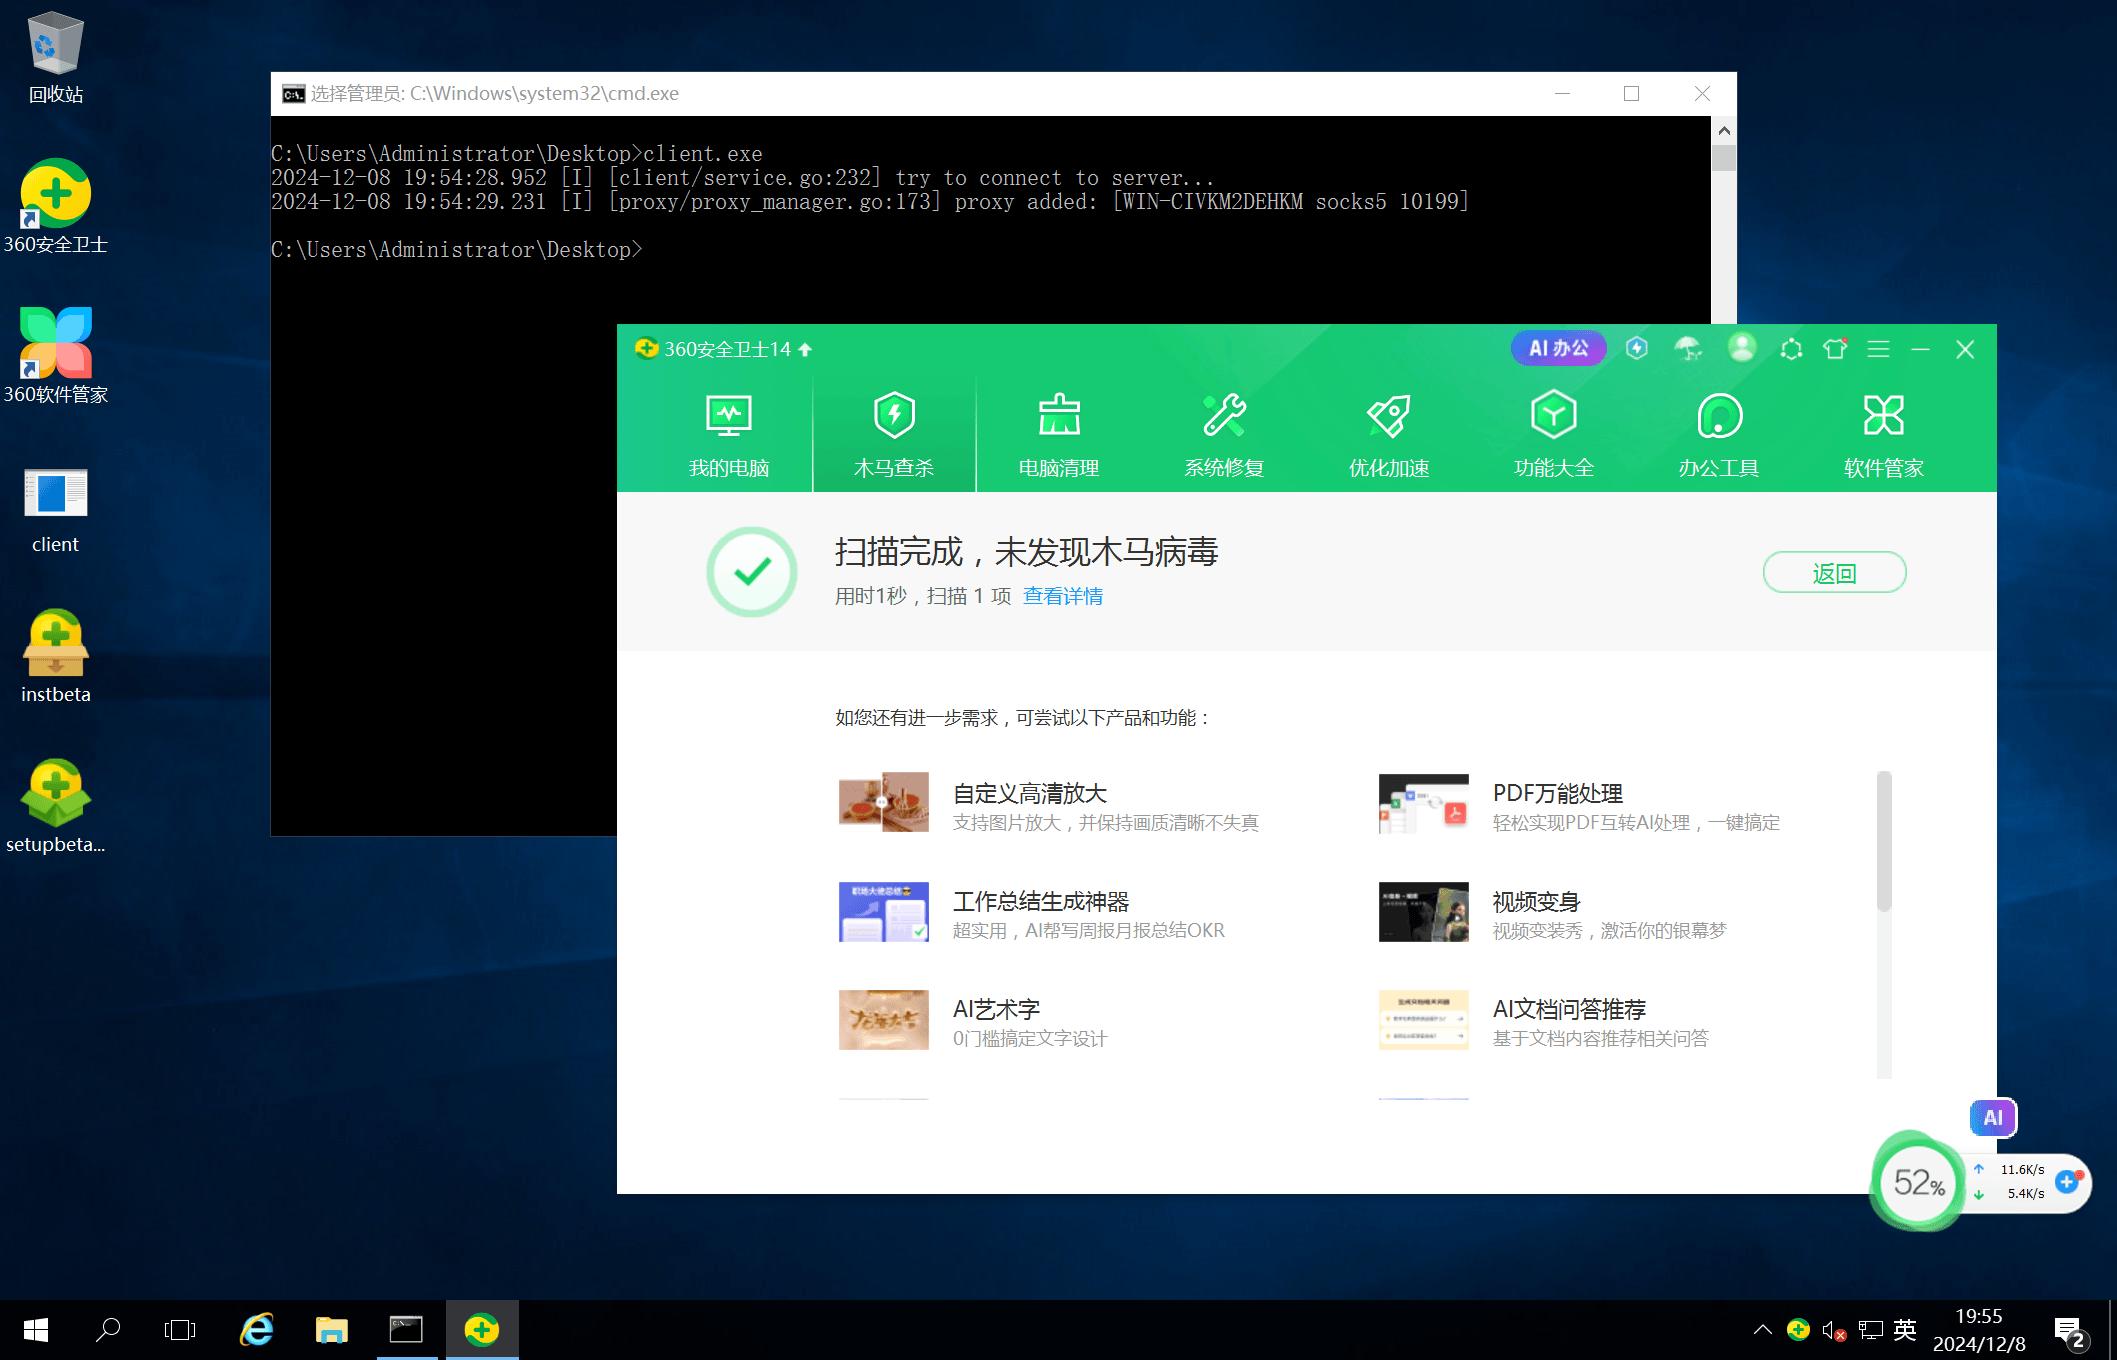Image resolution: width=2117 pixels, height=1360 pixels.
Task: Open the notification center icon
Action: [x=2069, y=1332]
